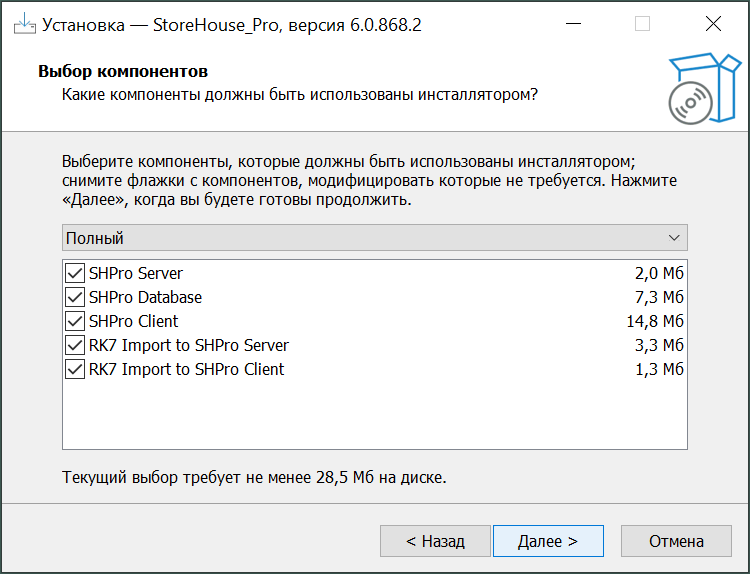The image size is (751, 574).
Task: Click the dropdown chevron arrow
Action: [675, 238]
